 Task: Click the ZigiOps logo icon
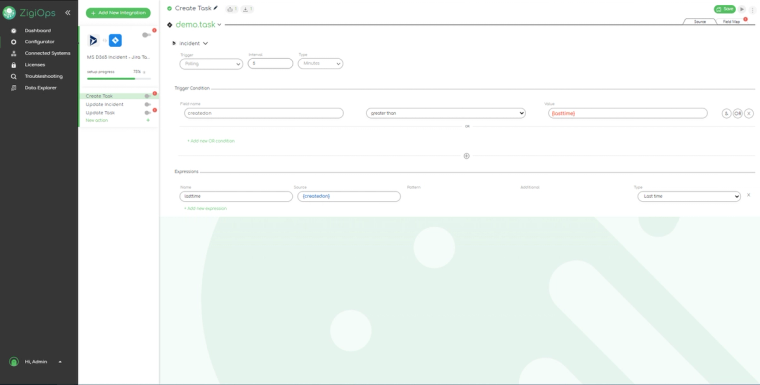tap(9, 13)
